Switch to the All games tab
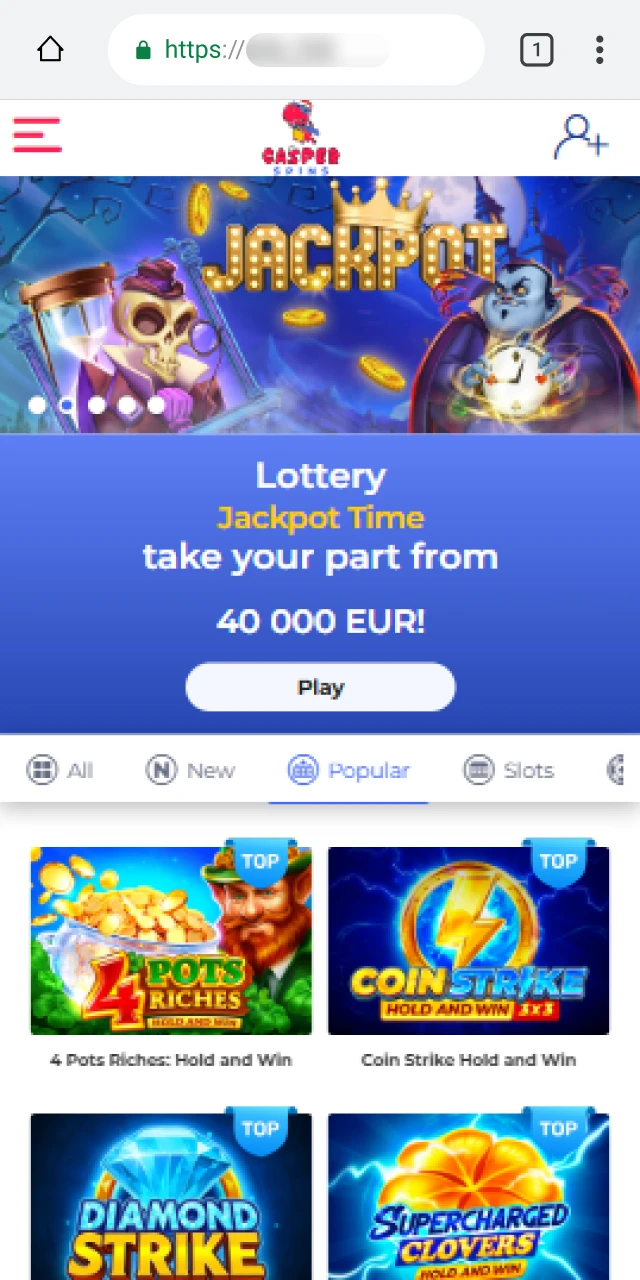This screenshot has height=1280, width=640. click(59, 770)
